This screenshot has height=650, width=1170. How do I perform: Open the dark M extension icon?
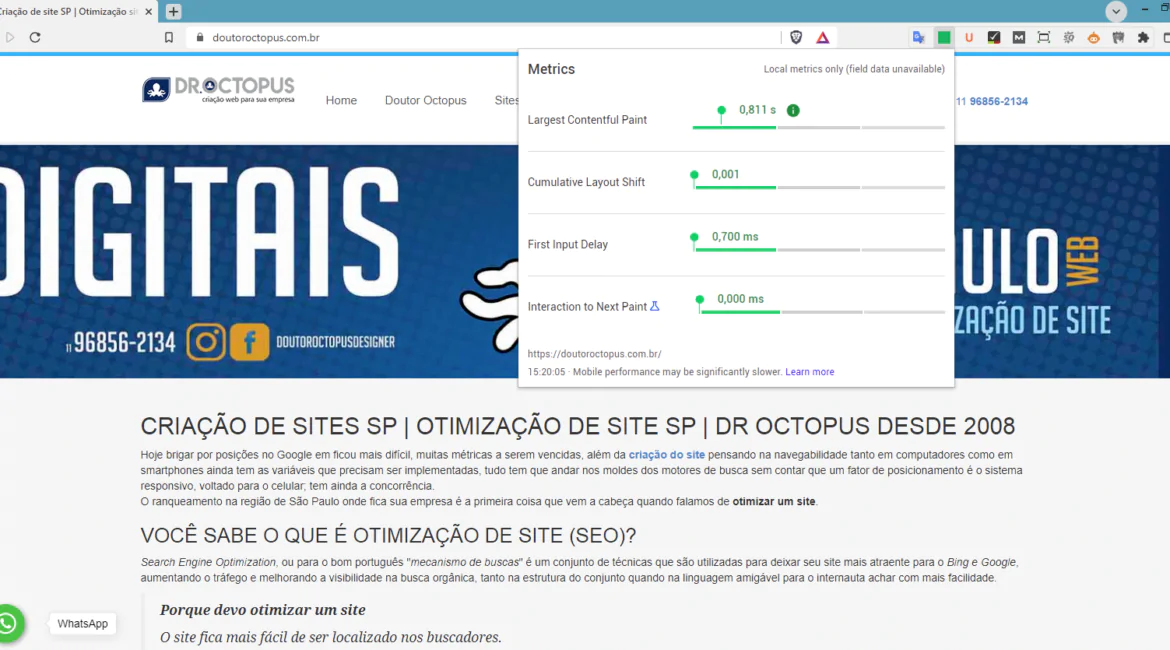(x=1019, y=37)
